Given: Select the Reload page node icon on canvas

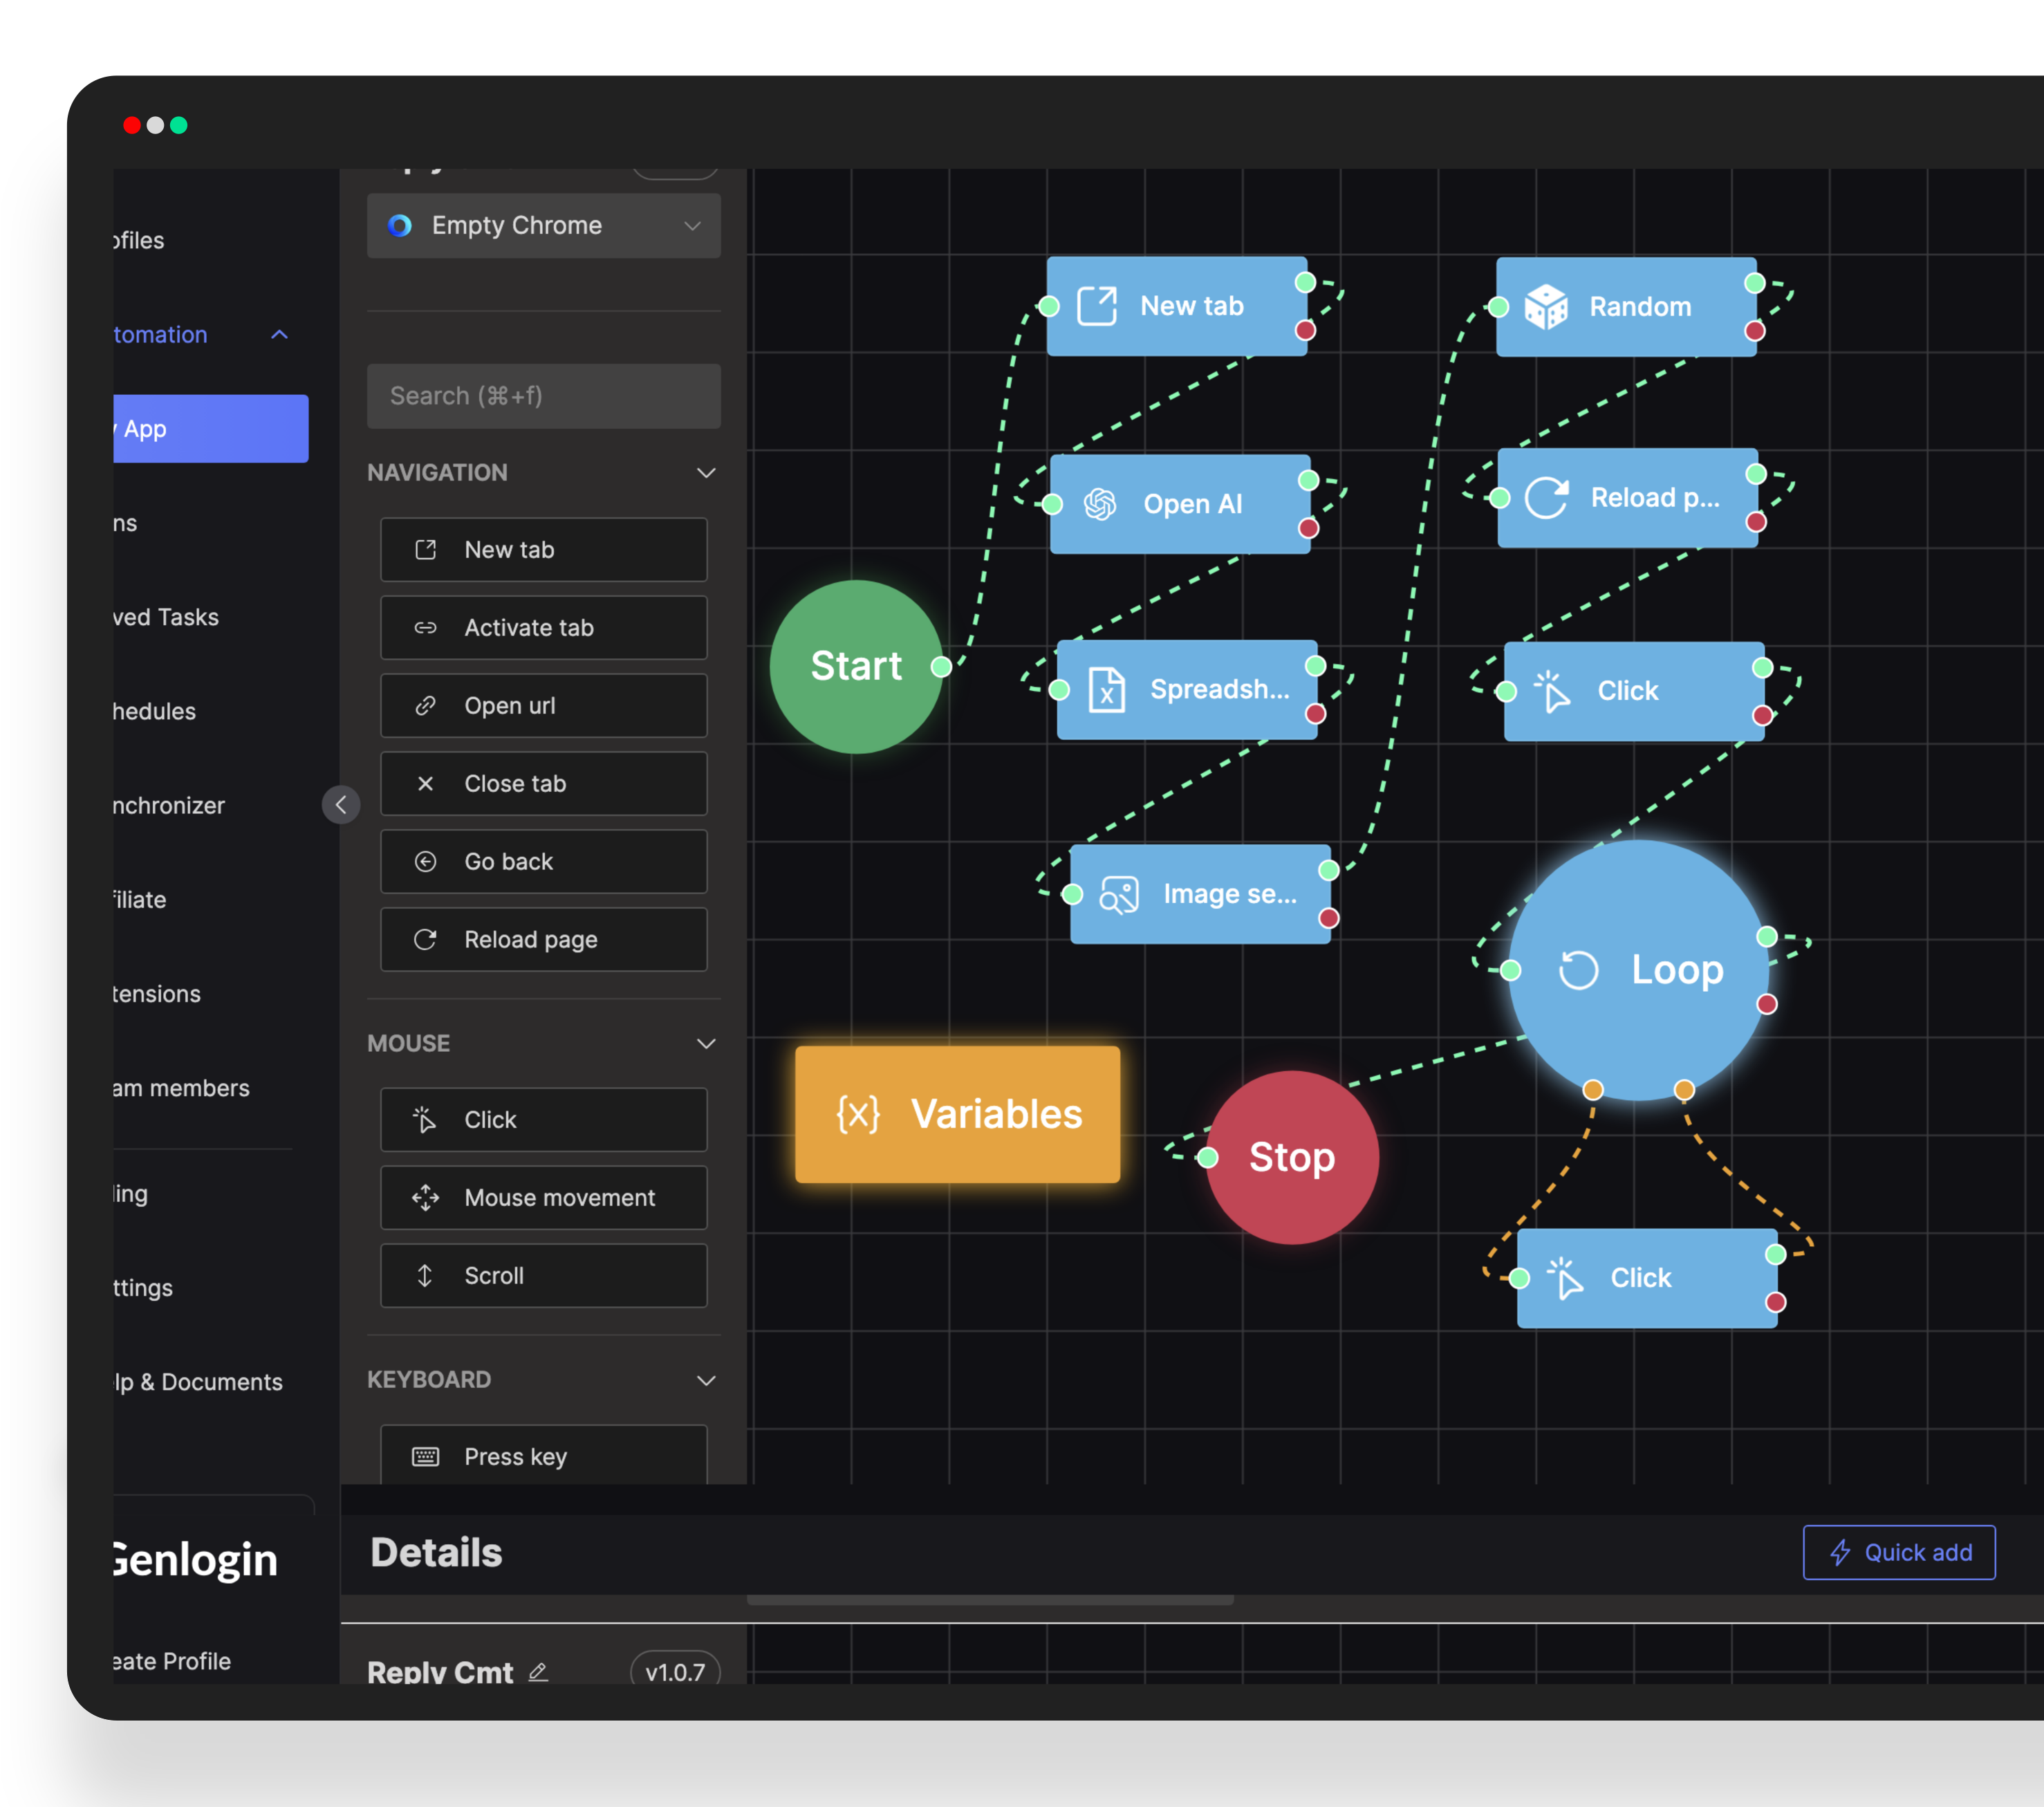Looking at the screenshot, I should point(1546,498).
